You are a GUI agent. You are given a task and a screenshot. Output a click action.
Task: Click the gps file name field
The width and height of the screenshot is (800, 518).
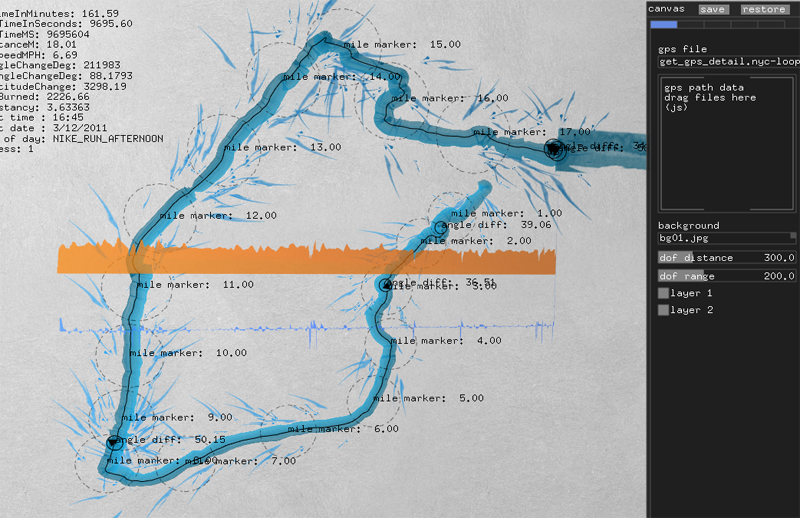pyautogui.click(x=725, y=62)
